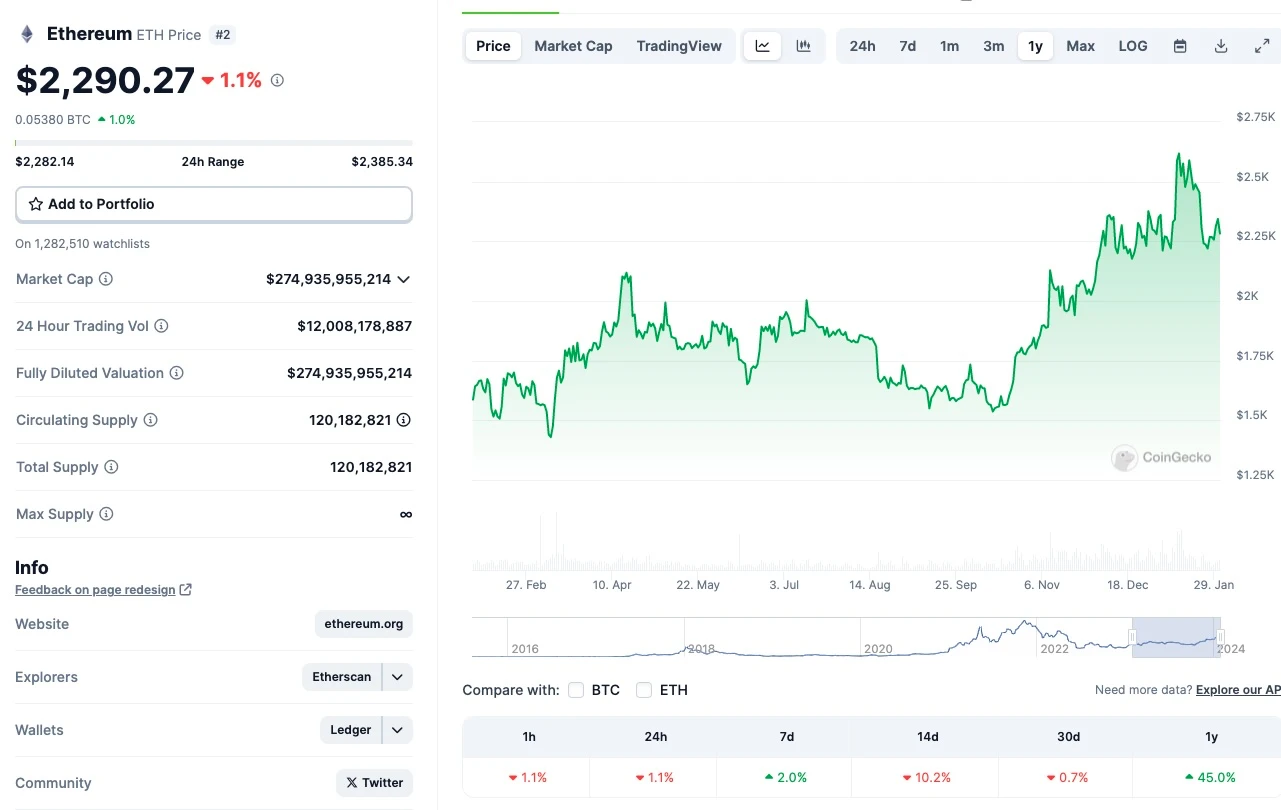Click the highlighted navigator selection window
Screen dimensions: 1281x810
[x=1176, y=637]
